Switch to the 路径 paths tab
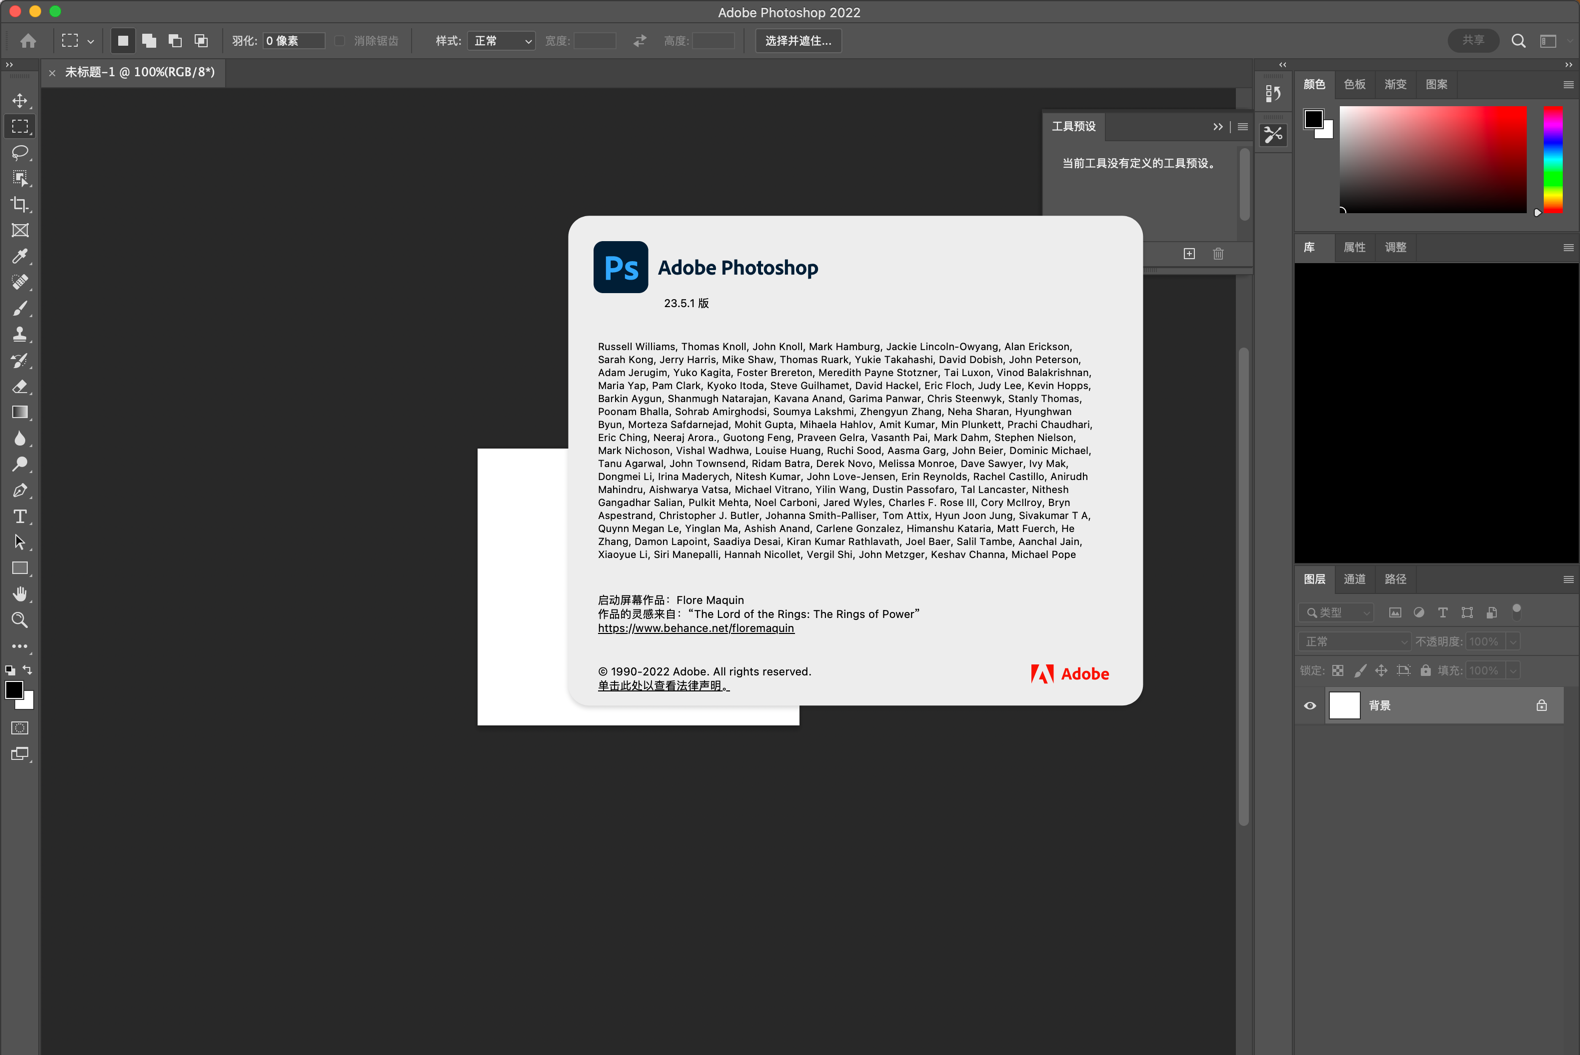1580x1055 pixels. (1395, 580)
